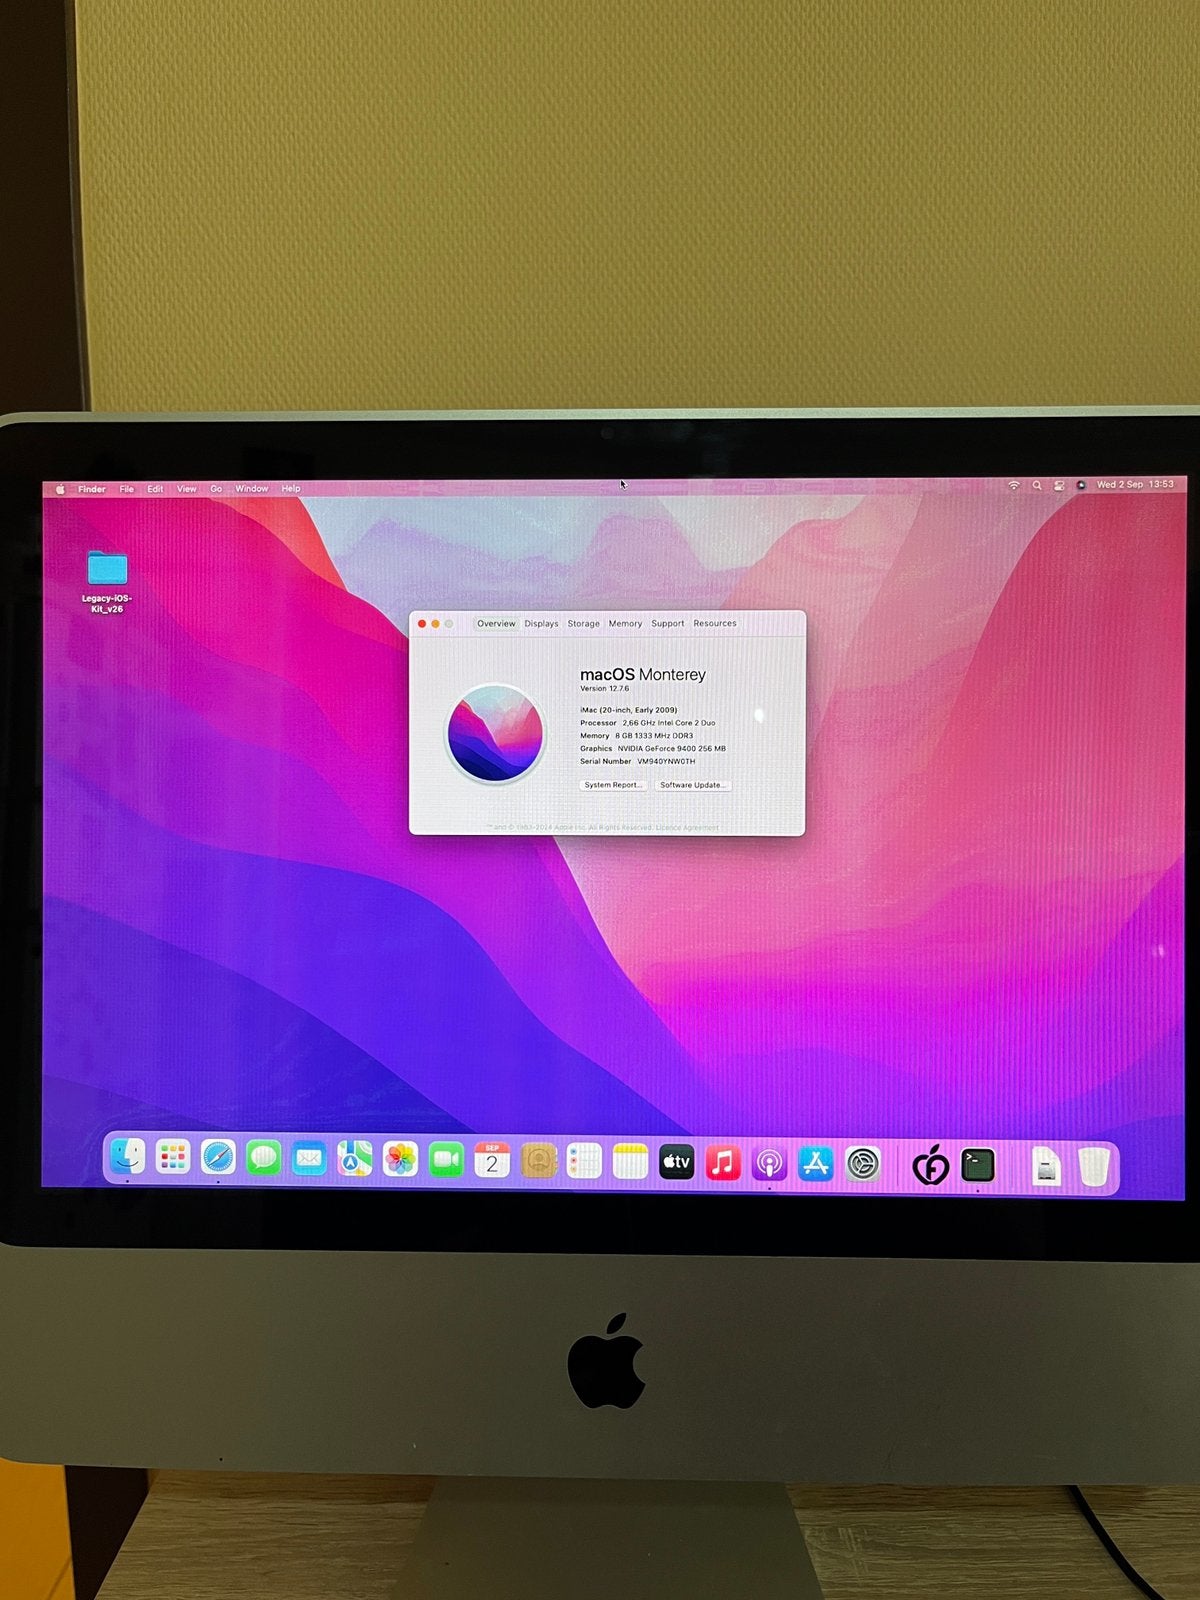Open Contacts app in the Dock

[x=538, y=1161]
